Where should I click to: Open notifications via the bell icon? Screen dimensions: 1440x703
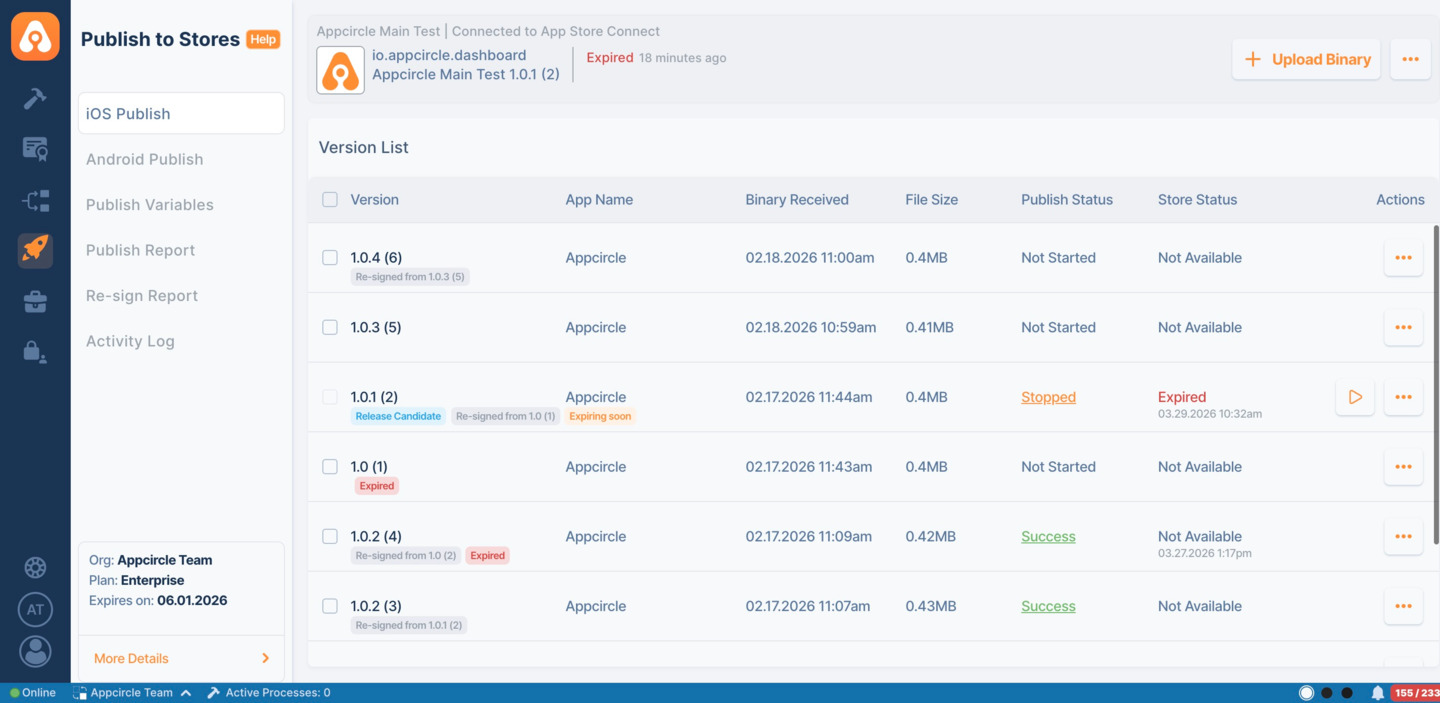[x=1378, y=692]
